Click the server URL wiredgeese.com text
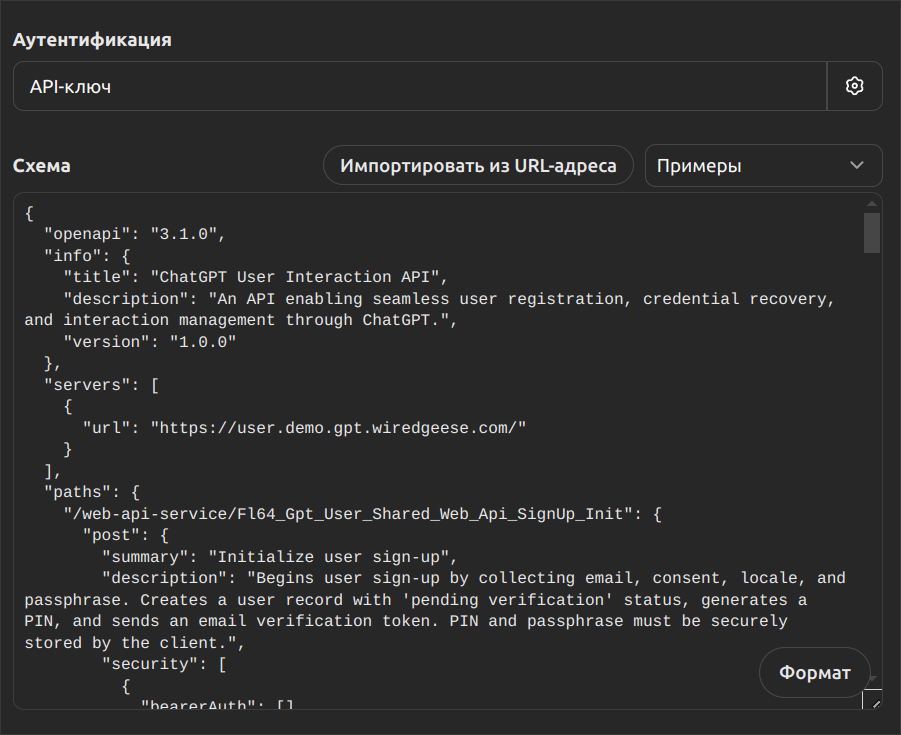 tap(338, 427)
